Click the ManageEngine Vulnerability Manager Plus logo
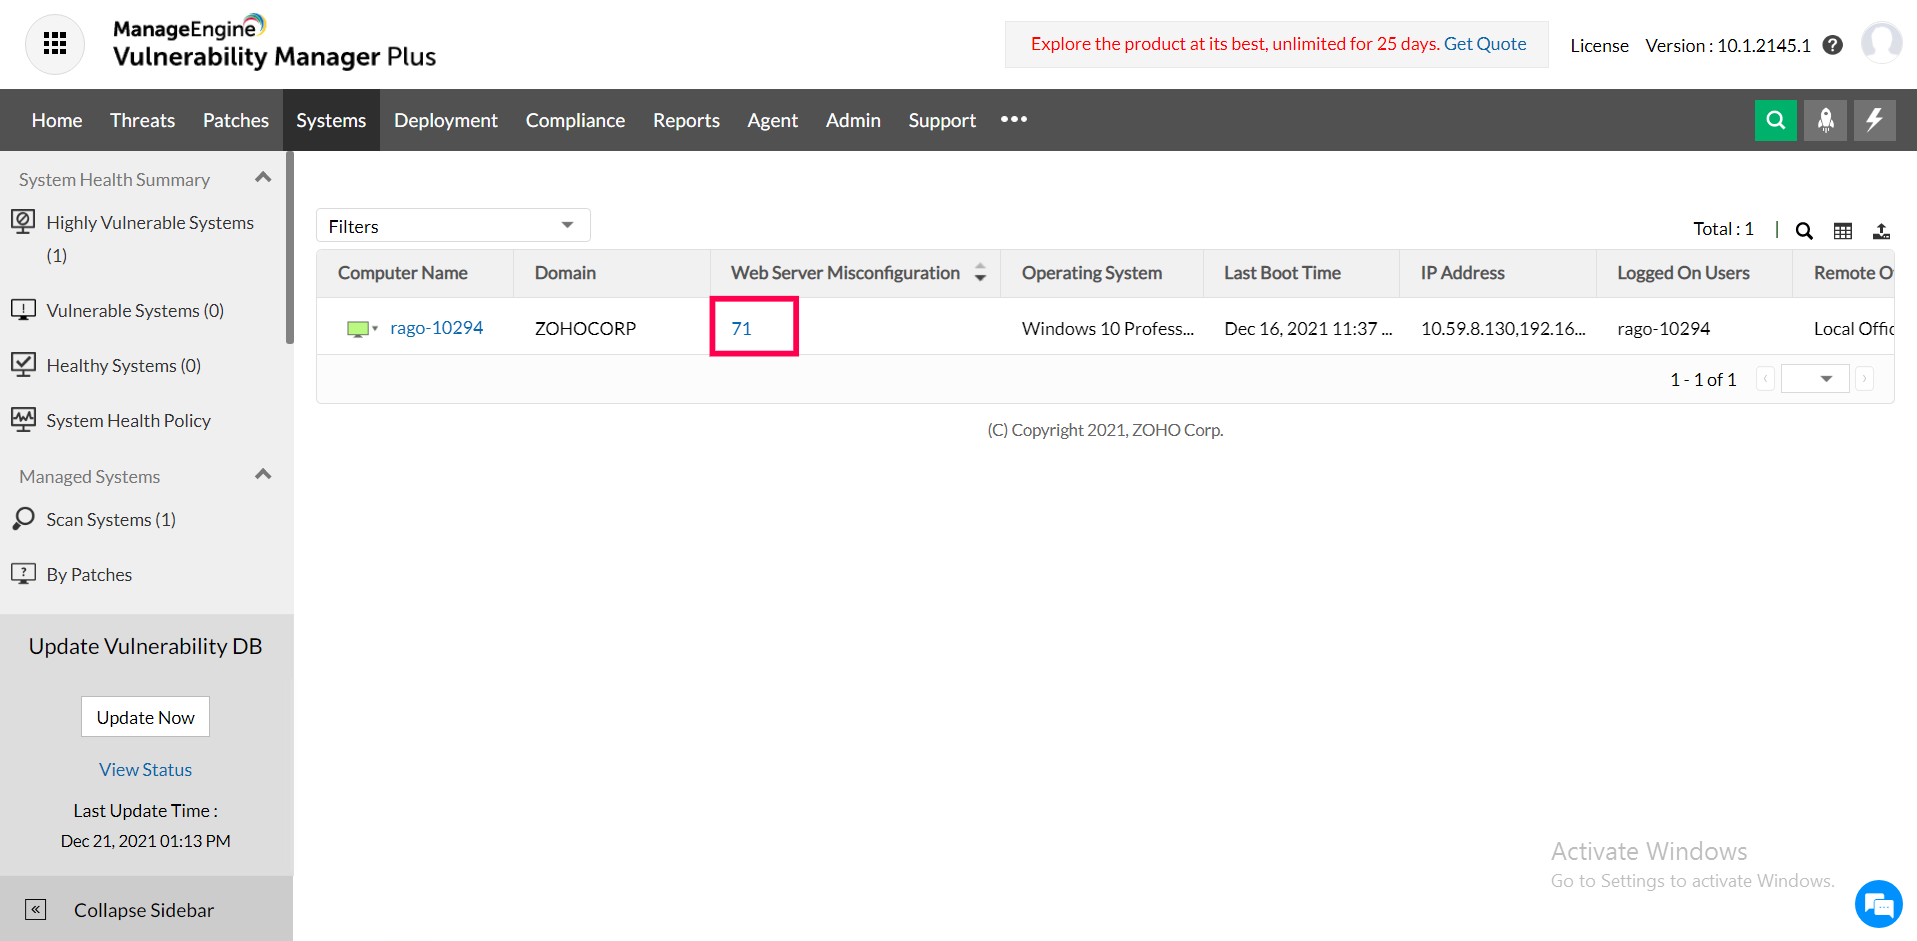Screen dimensions: 1917x941 pyautogui.click(x=274, y=42)
